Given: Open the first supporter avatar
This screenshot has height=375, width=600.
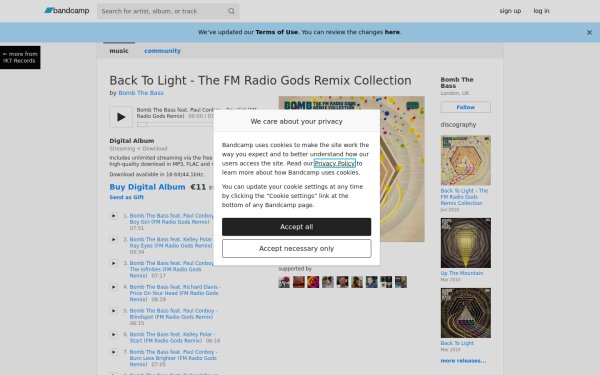Looking at the screenshot, I should (284, 282).
